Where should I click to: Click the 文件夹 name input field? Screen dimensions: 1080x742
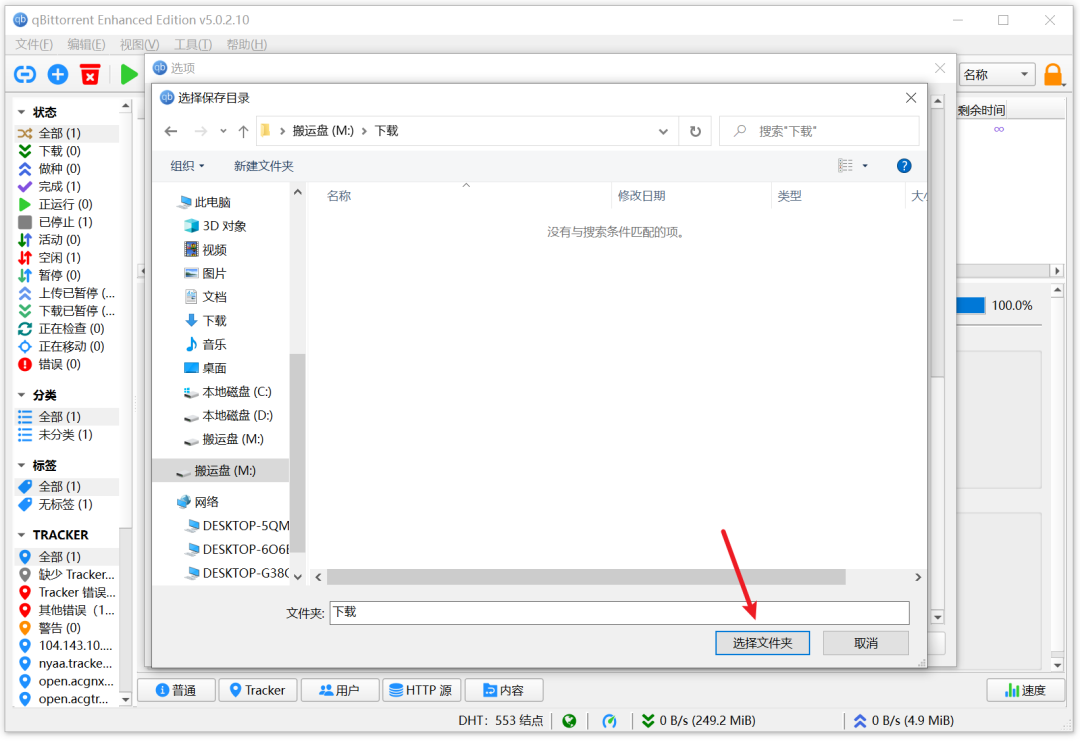coord(619,612)
